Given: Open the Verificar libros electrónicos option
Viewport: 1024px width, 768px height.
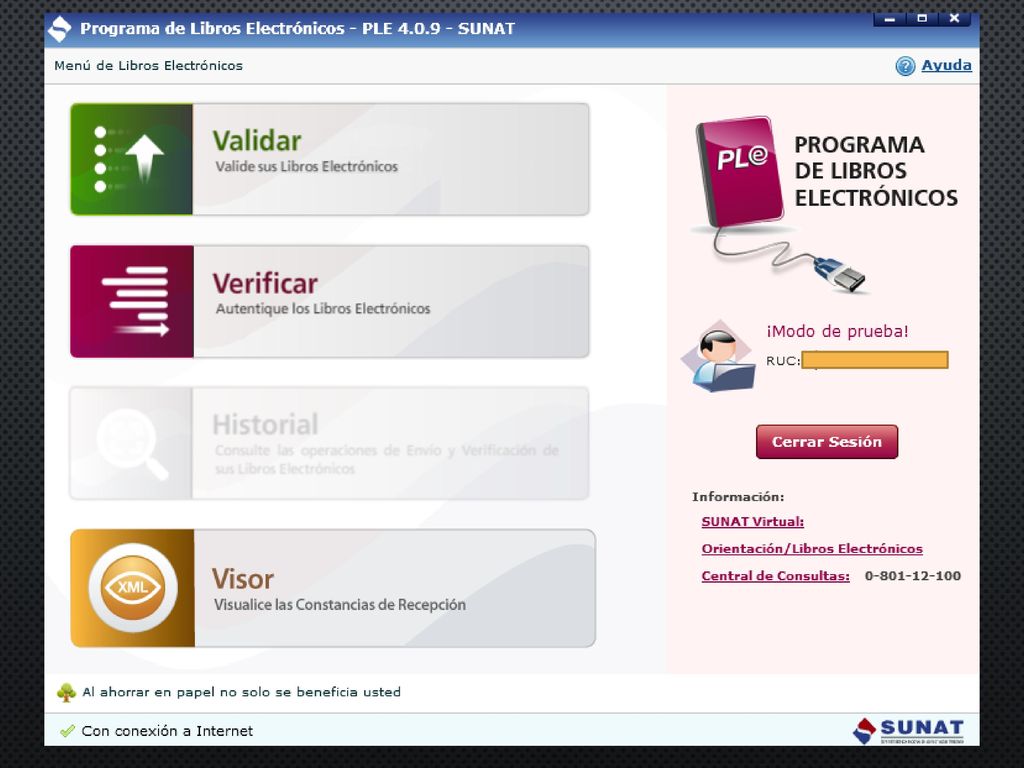Looking at the screenshot, I should coord(330,301).
